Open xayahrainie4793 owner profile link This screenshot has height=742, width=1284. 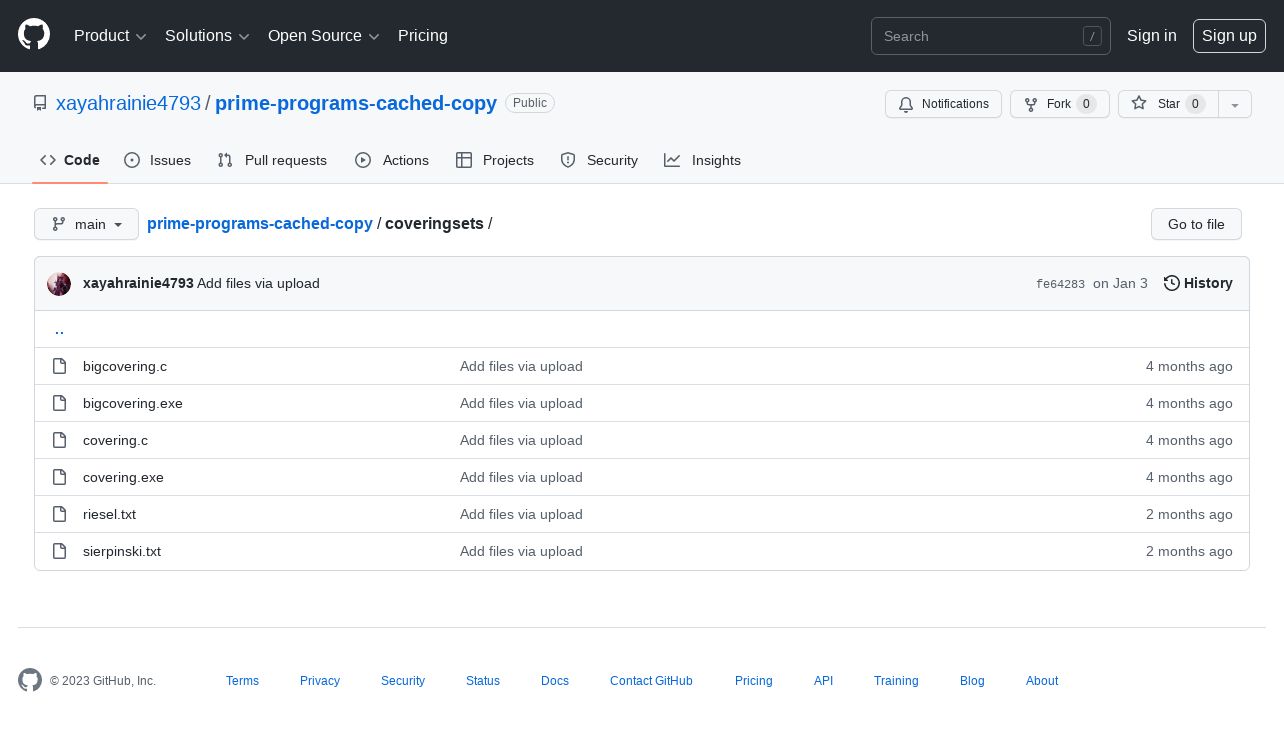point(128,103)
